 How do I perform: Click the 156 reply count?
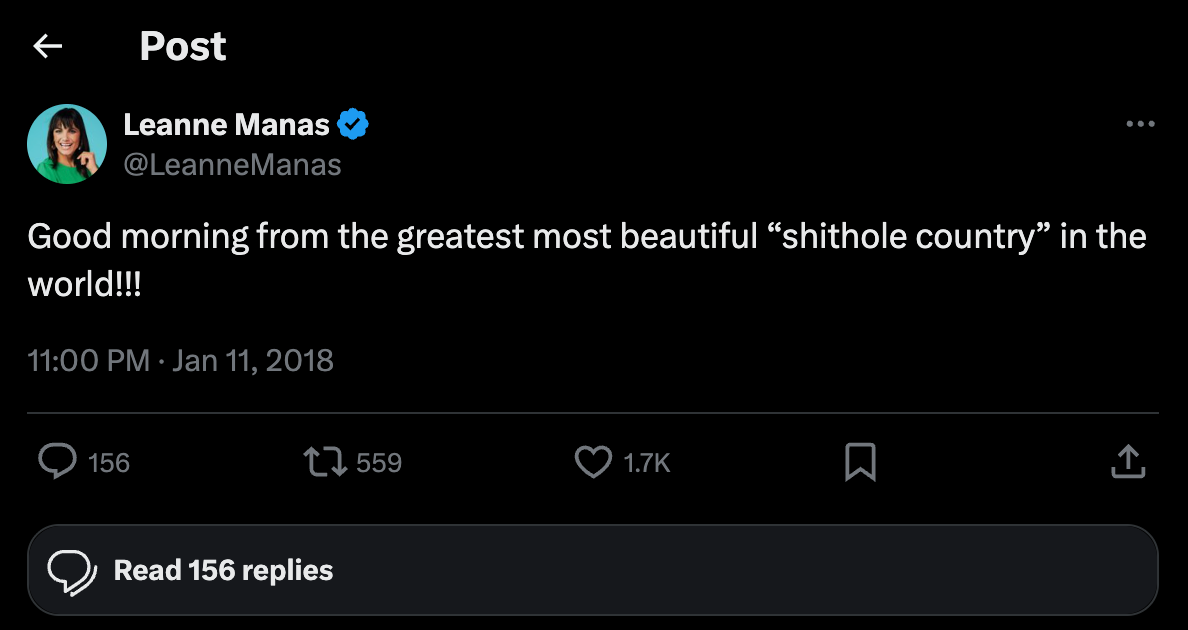[x=109, y=463]
